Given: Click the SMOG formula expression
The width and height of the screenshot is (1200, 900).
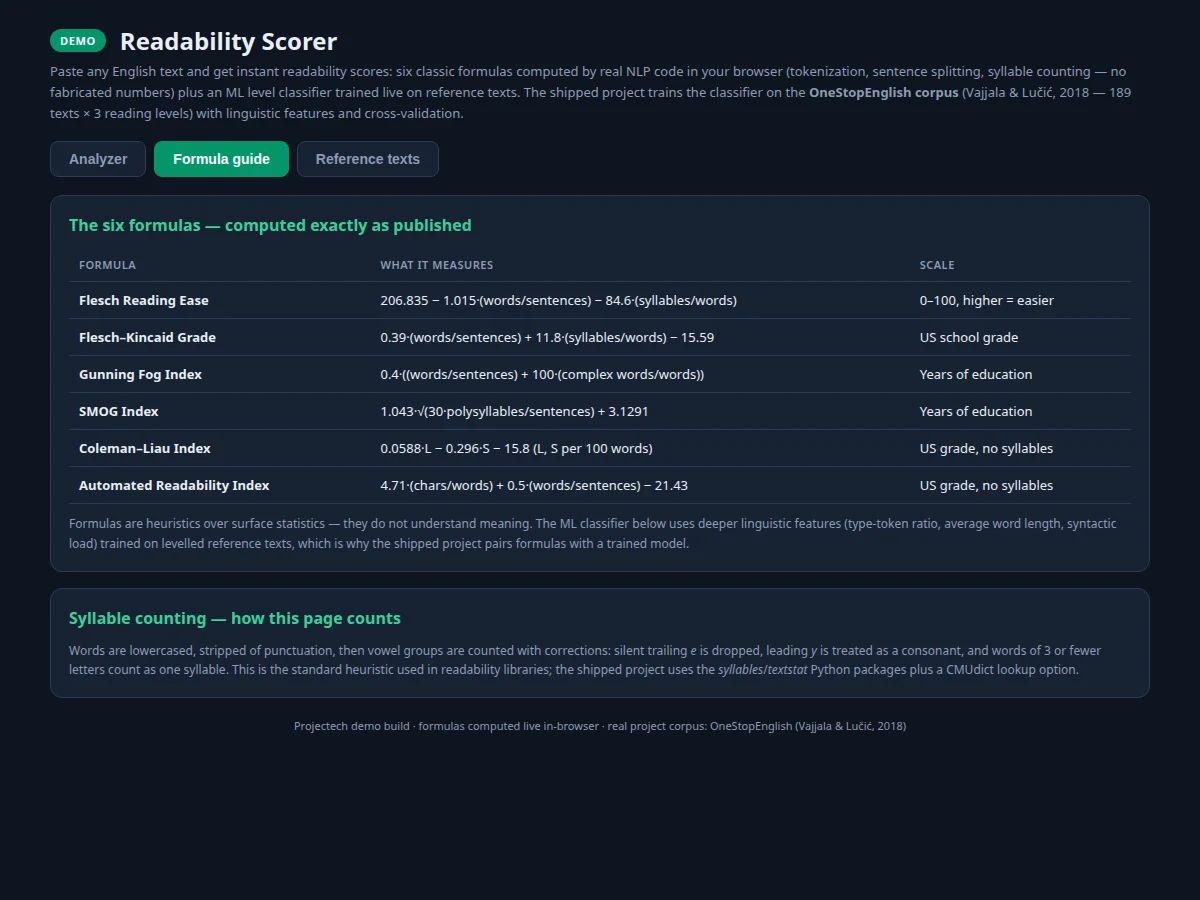Looking at the screenshot, I should [515, 411].
